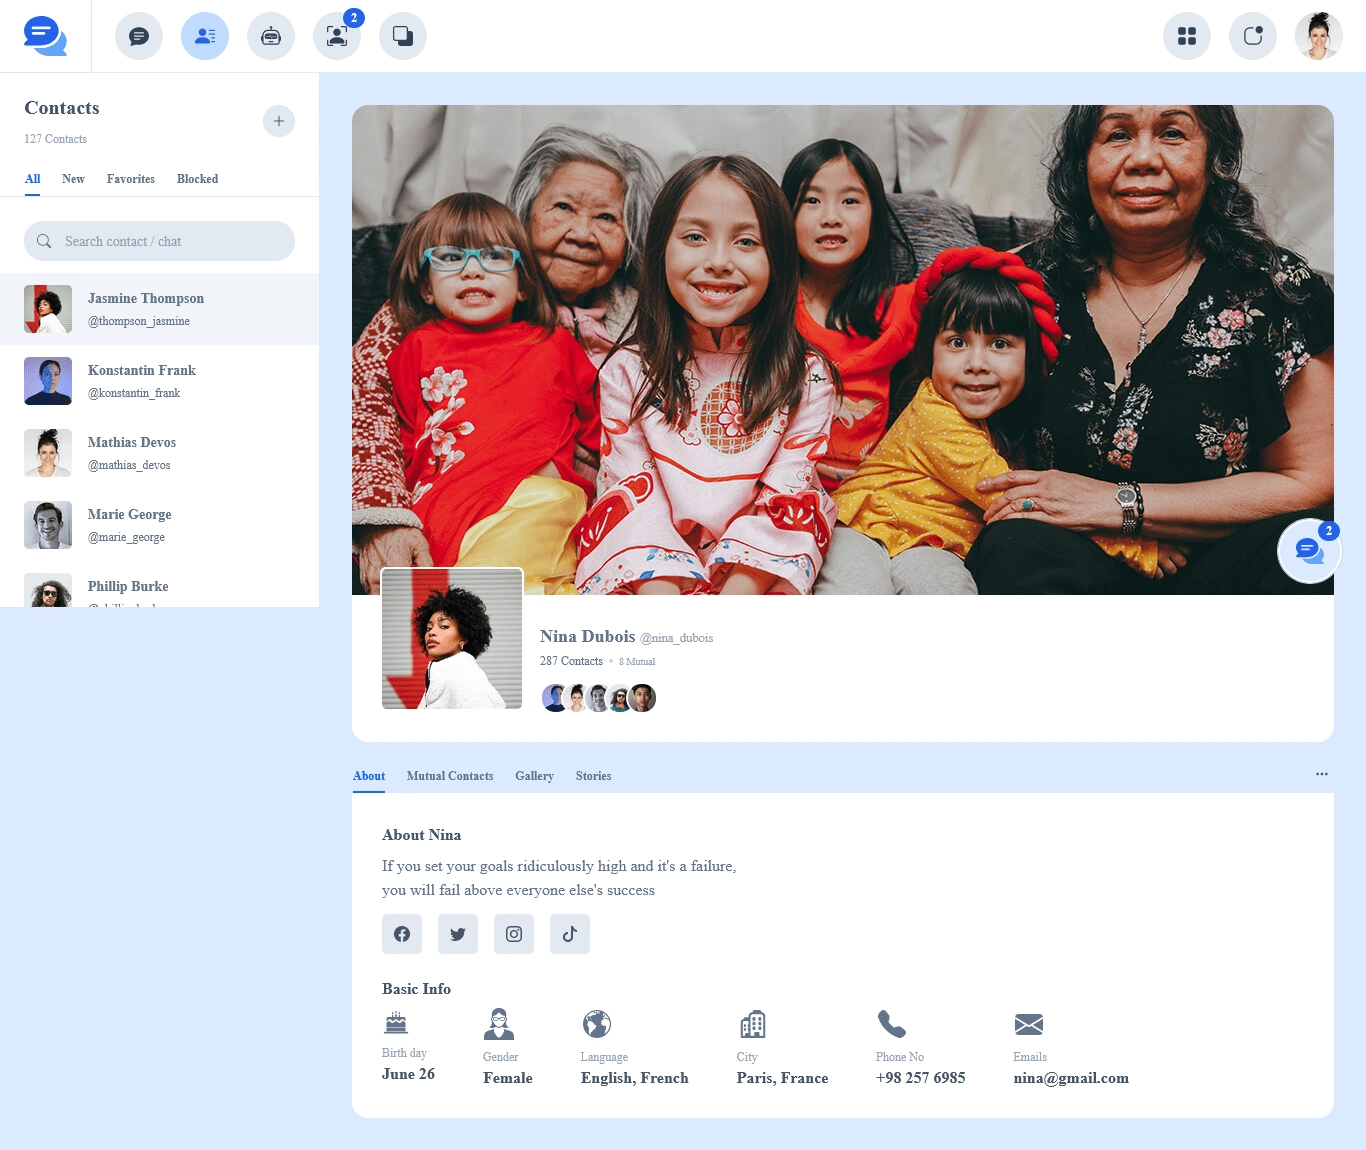The height and width of the screenshot is (1150, 1366).
Task: Click the Paris, France city value
Action: pos(782,1078)
